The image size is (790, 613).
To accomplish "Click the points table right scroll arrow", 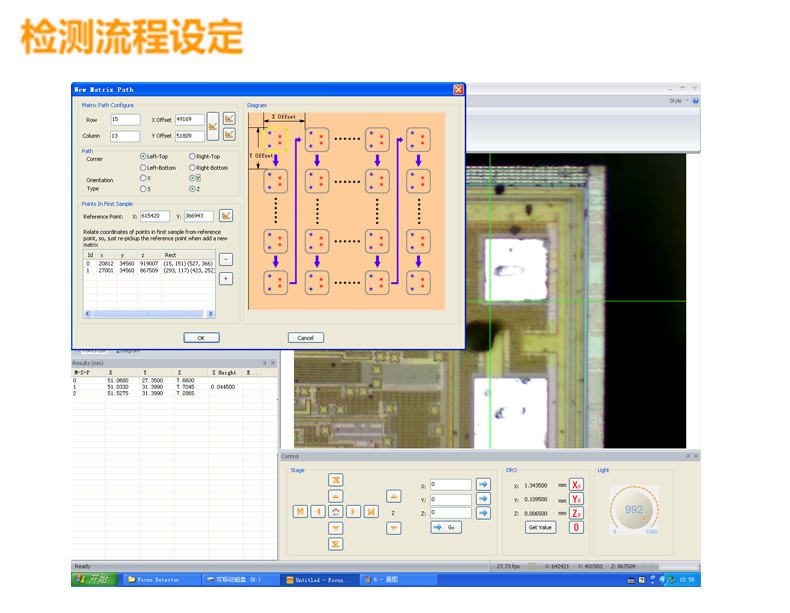I will tap(211, 313).
